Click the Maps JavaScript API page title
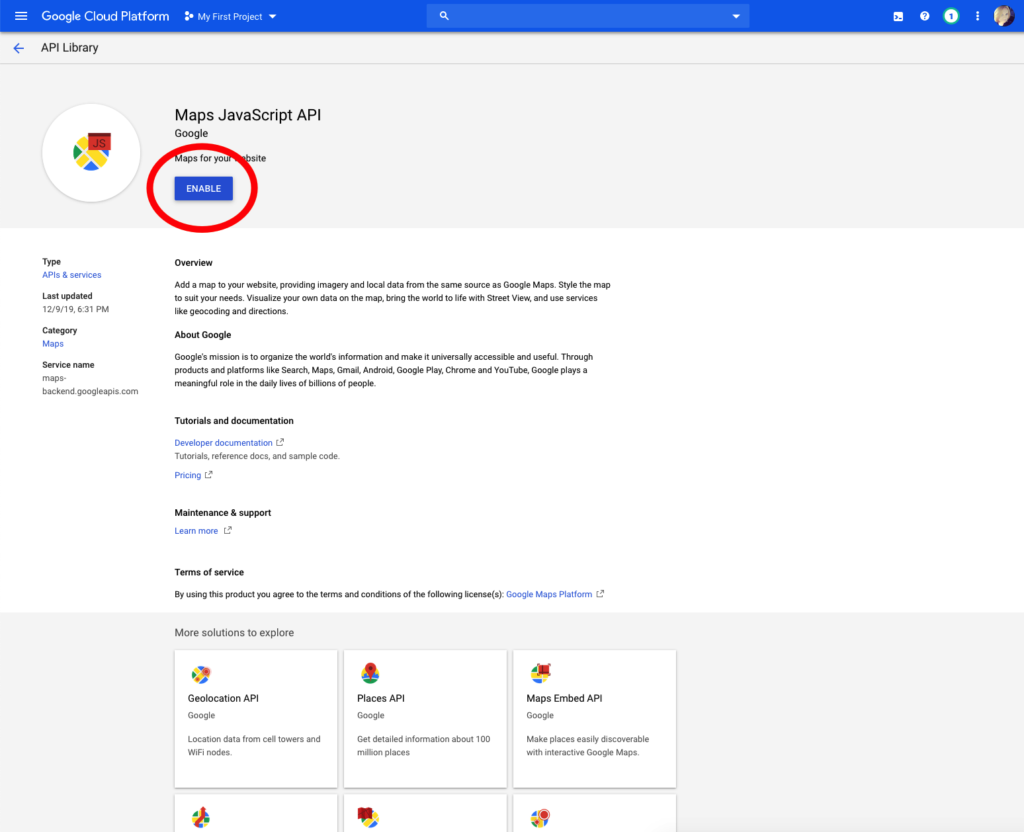This screenshot has width=1024, height=832. [248, 115]
